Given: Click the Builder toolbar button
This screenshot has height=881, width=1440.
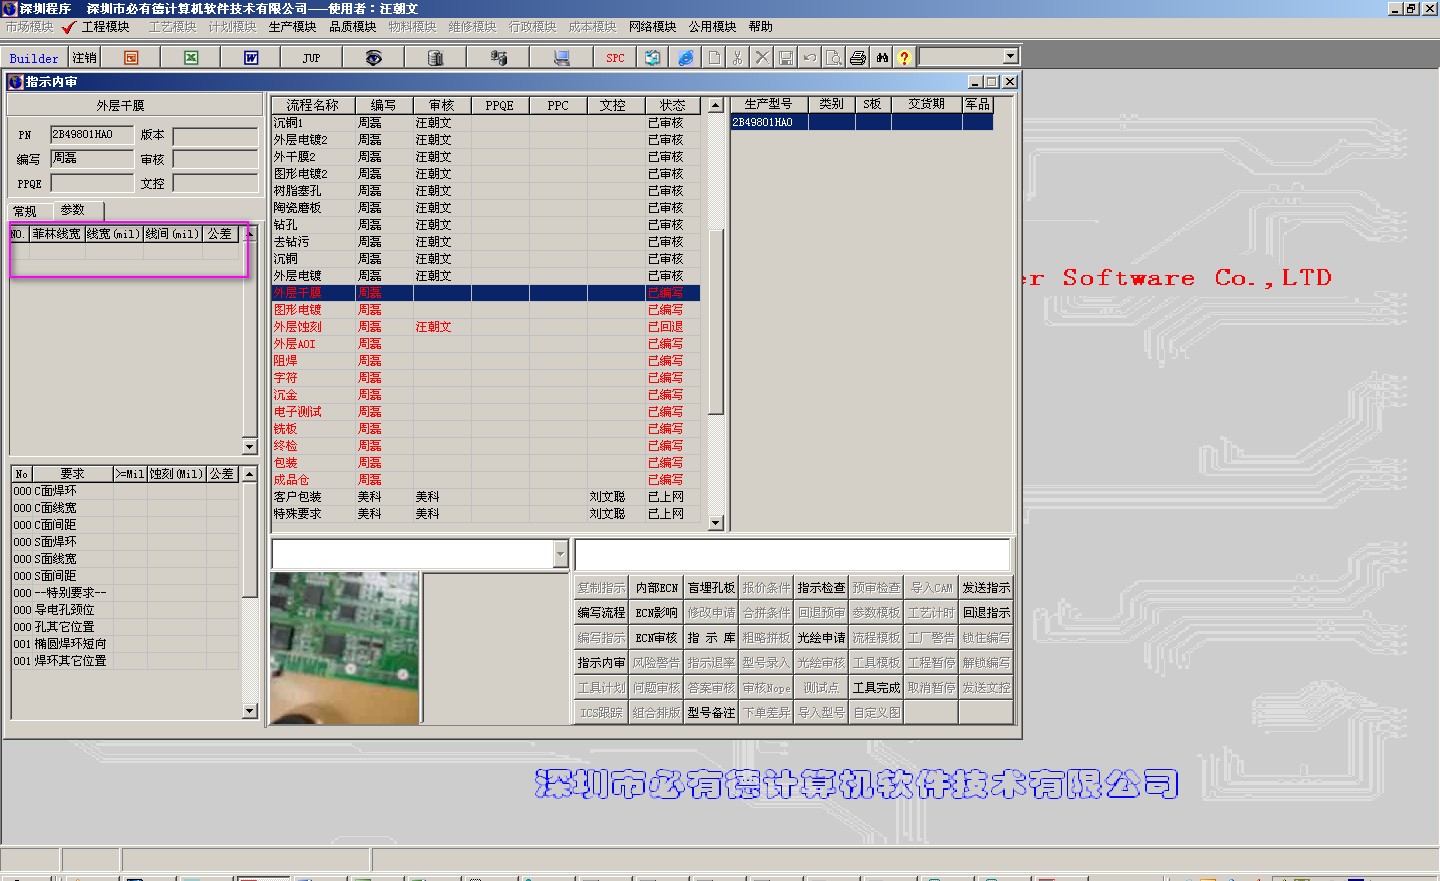Looking at the screenshot, I should 34,58.
